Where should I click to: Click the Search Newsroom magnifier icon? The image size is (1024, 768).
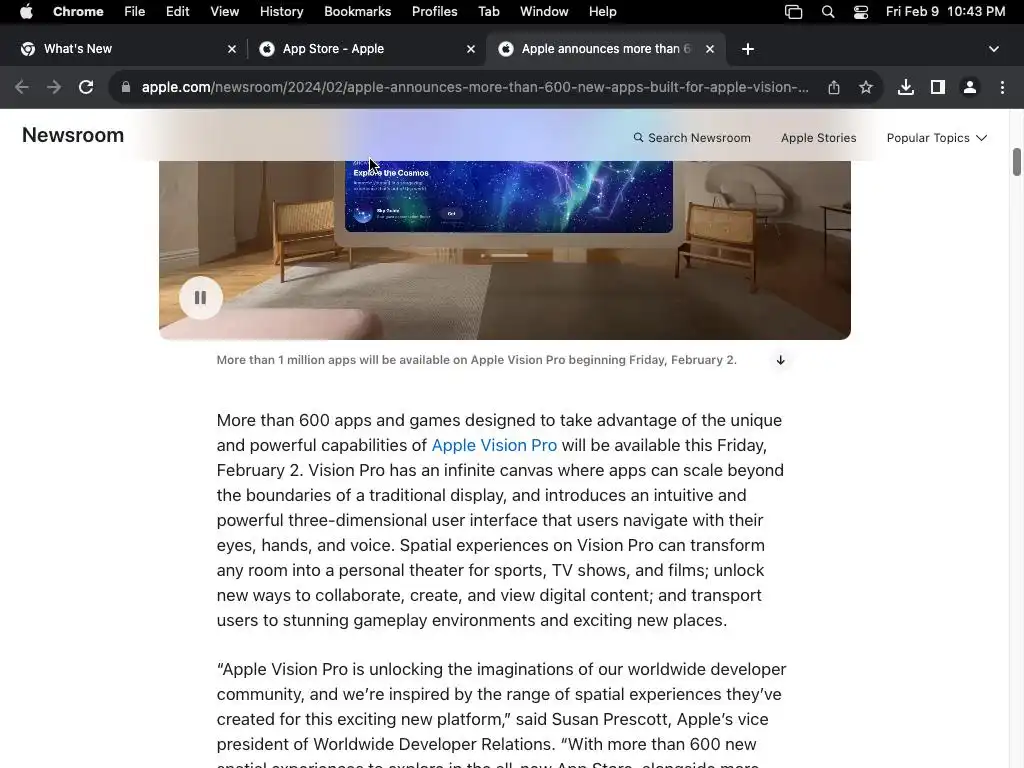click(x=638, y=137)
